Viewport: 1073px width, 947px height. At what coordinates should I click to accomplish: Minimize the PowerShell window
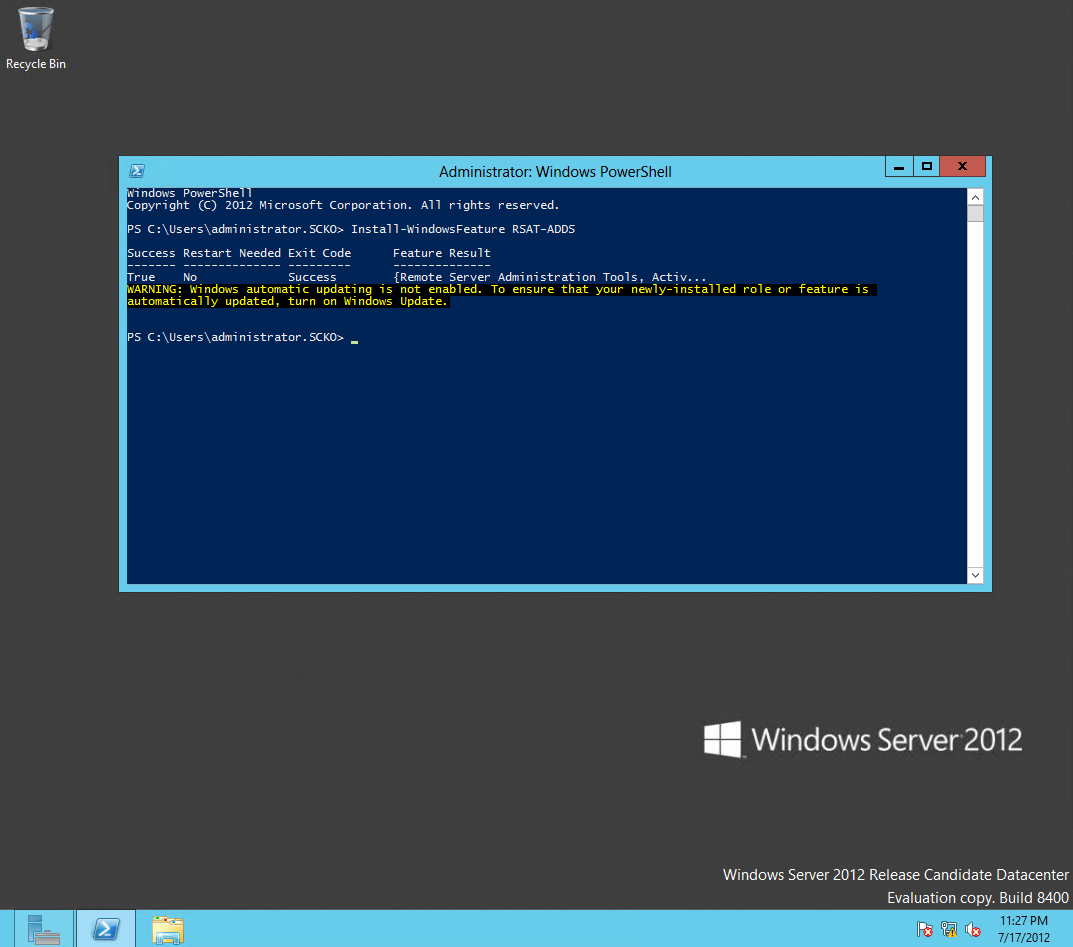(899, 166)
